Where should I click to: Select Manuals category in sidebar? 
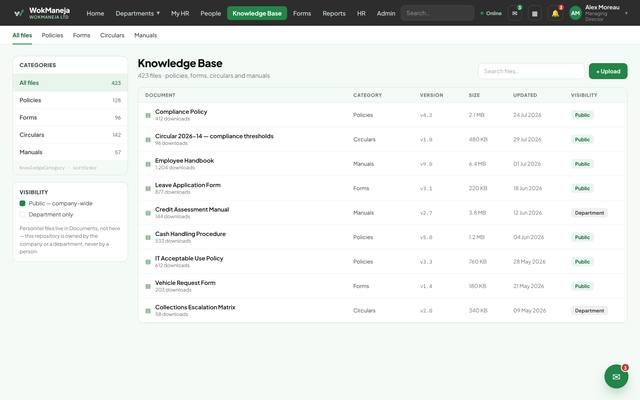tap(70, 152)
